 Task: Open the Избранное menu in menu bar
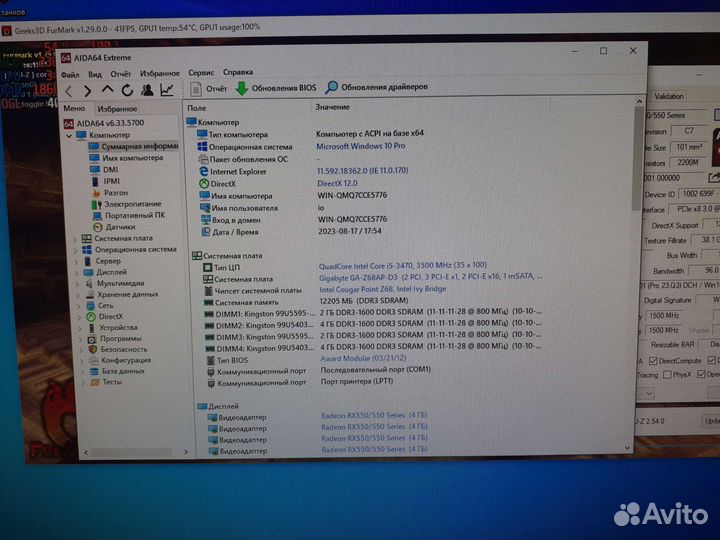[x=160, y=73]
